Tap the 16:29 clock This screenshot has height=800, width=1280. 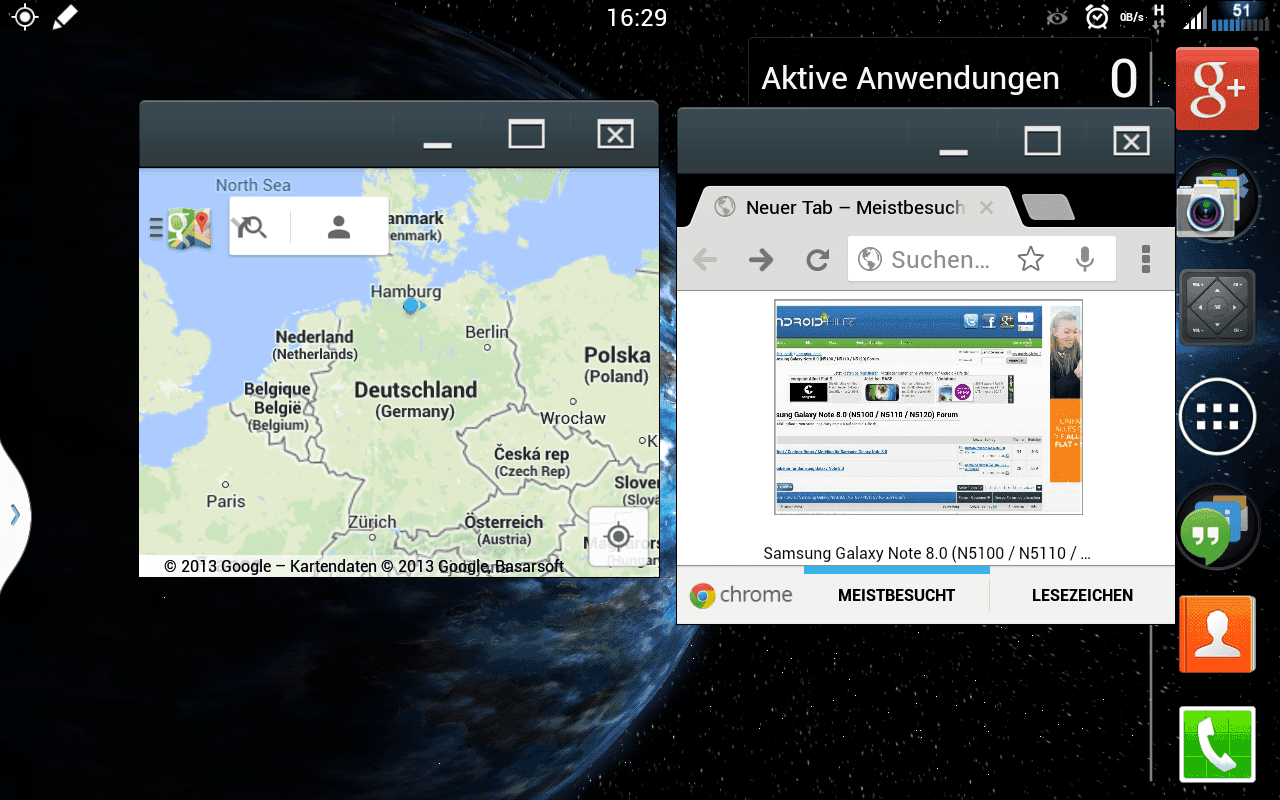637,17
